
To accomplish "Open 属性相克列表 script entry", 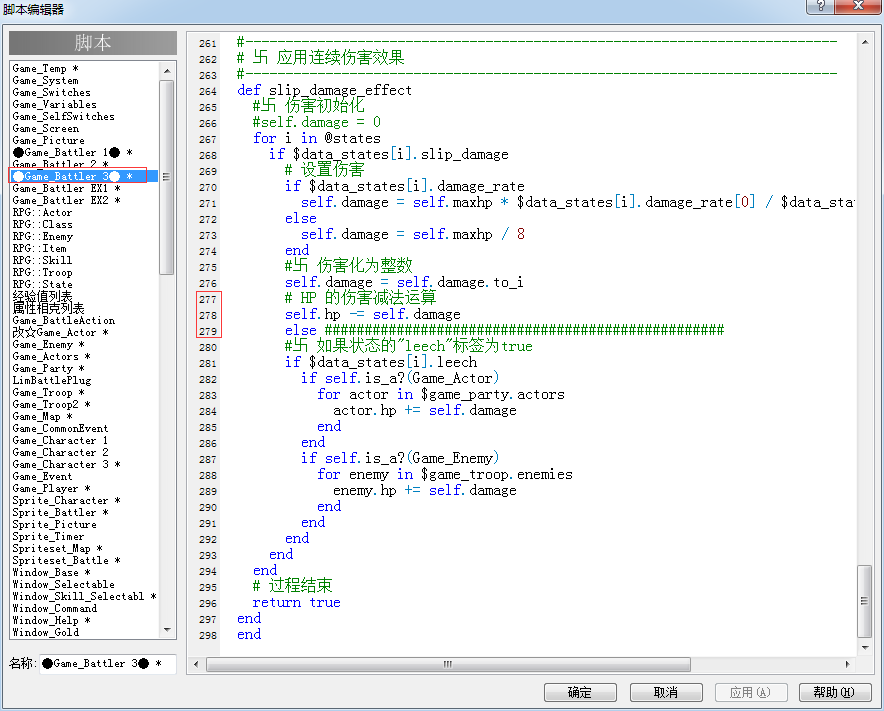I will tap(48, 308).
